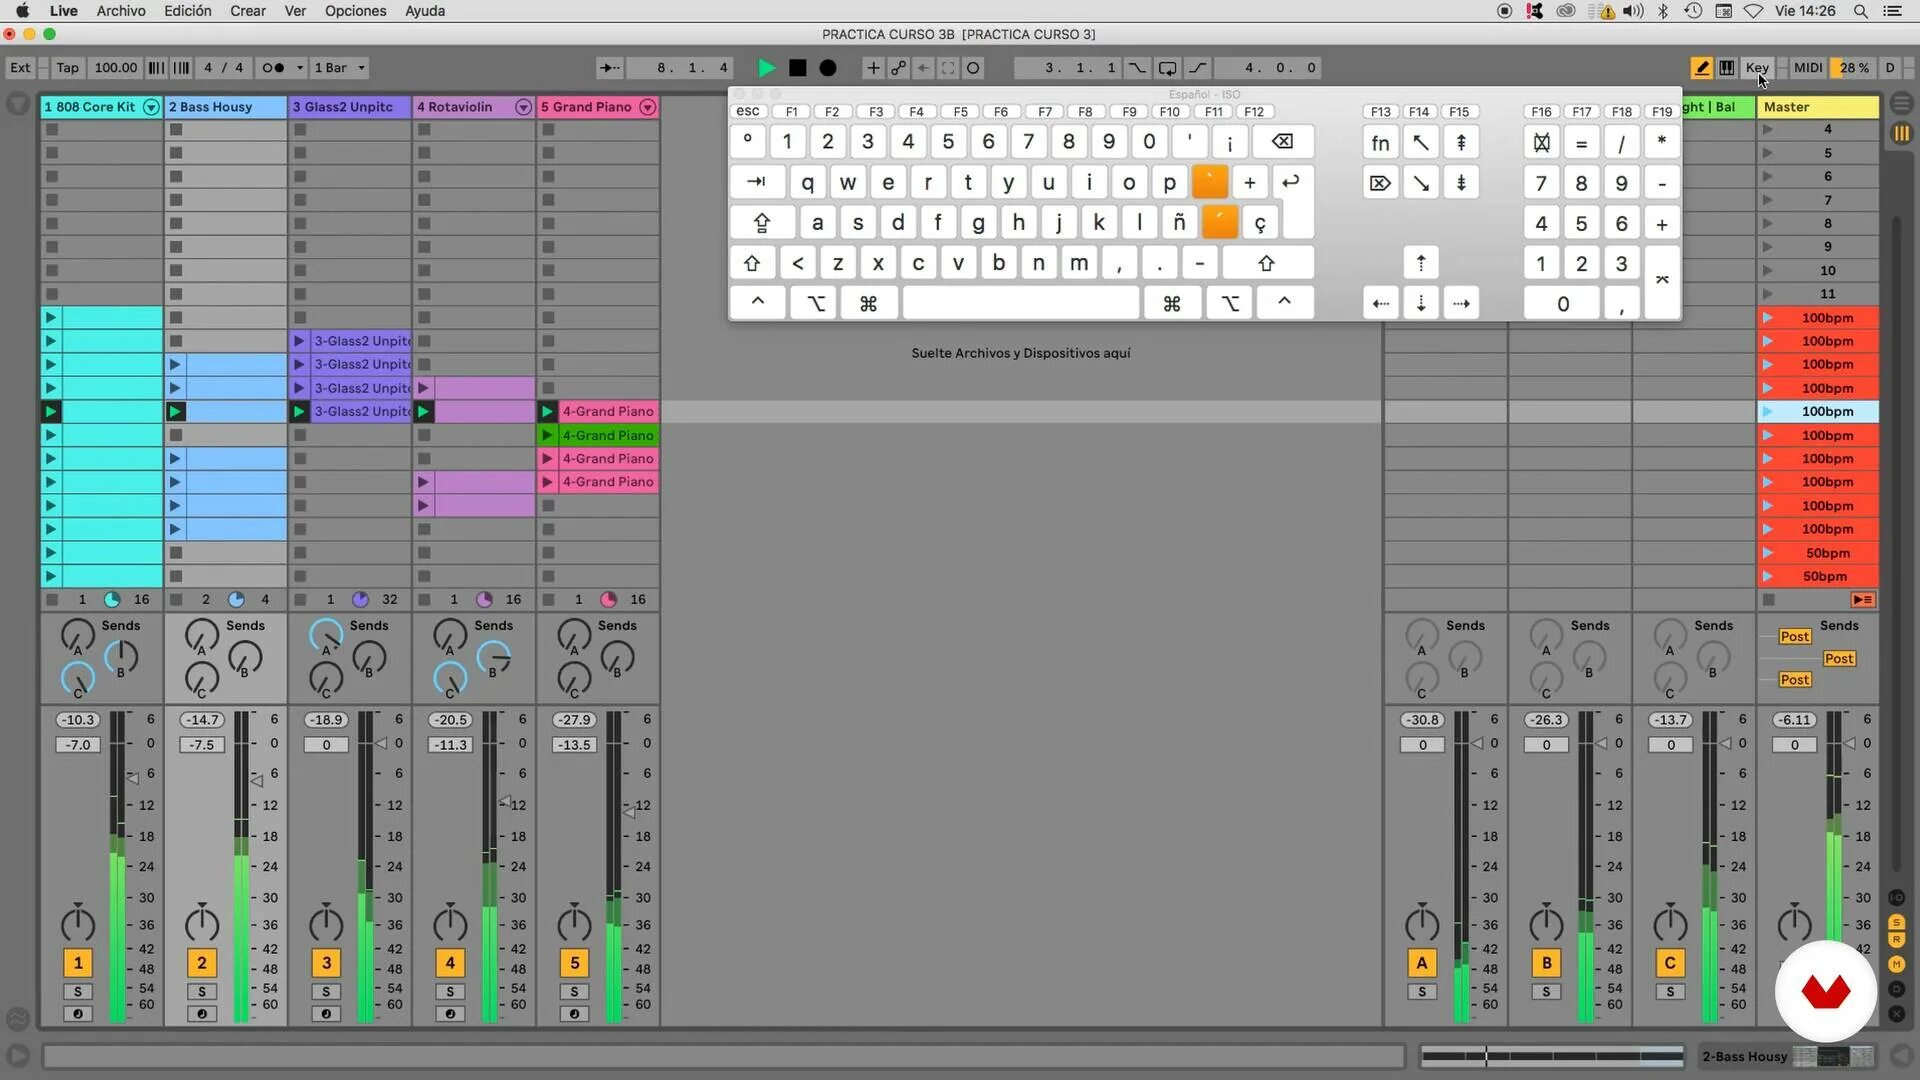
Task: Open the Opciones menu
Action: point(355,11)
